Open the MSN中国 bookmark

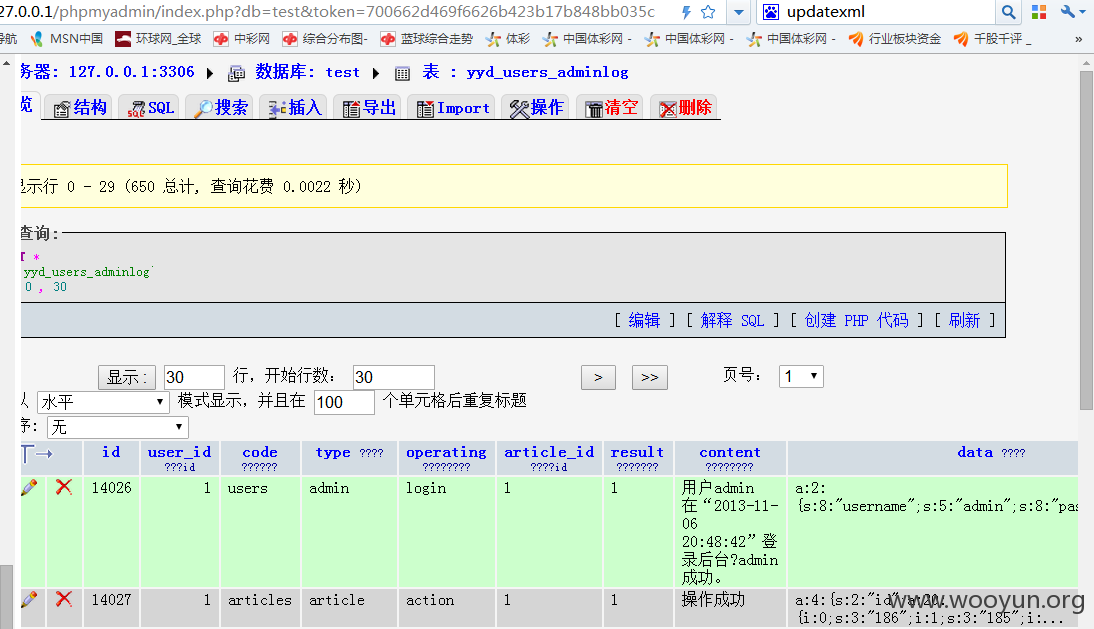(66, 38)
